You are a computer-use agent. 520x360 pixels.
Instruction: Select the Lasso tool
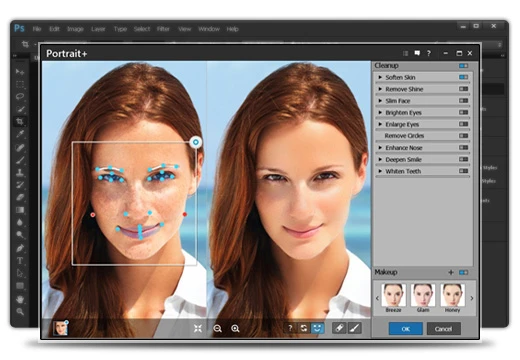[20, 97]
